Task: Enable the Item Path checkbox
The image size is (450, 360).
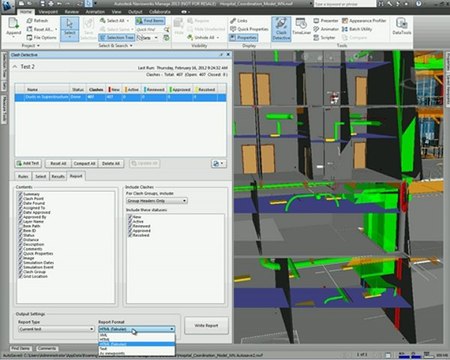Action: tap(20, 226)
